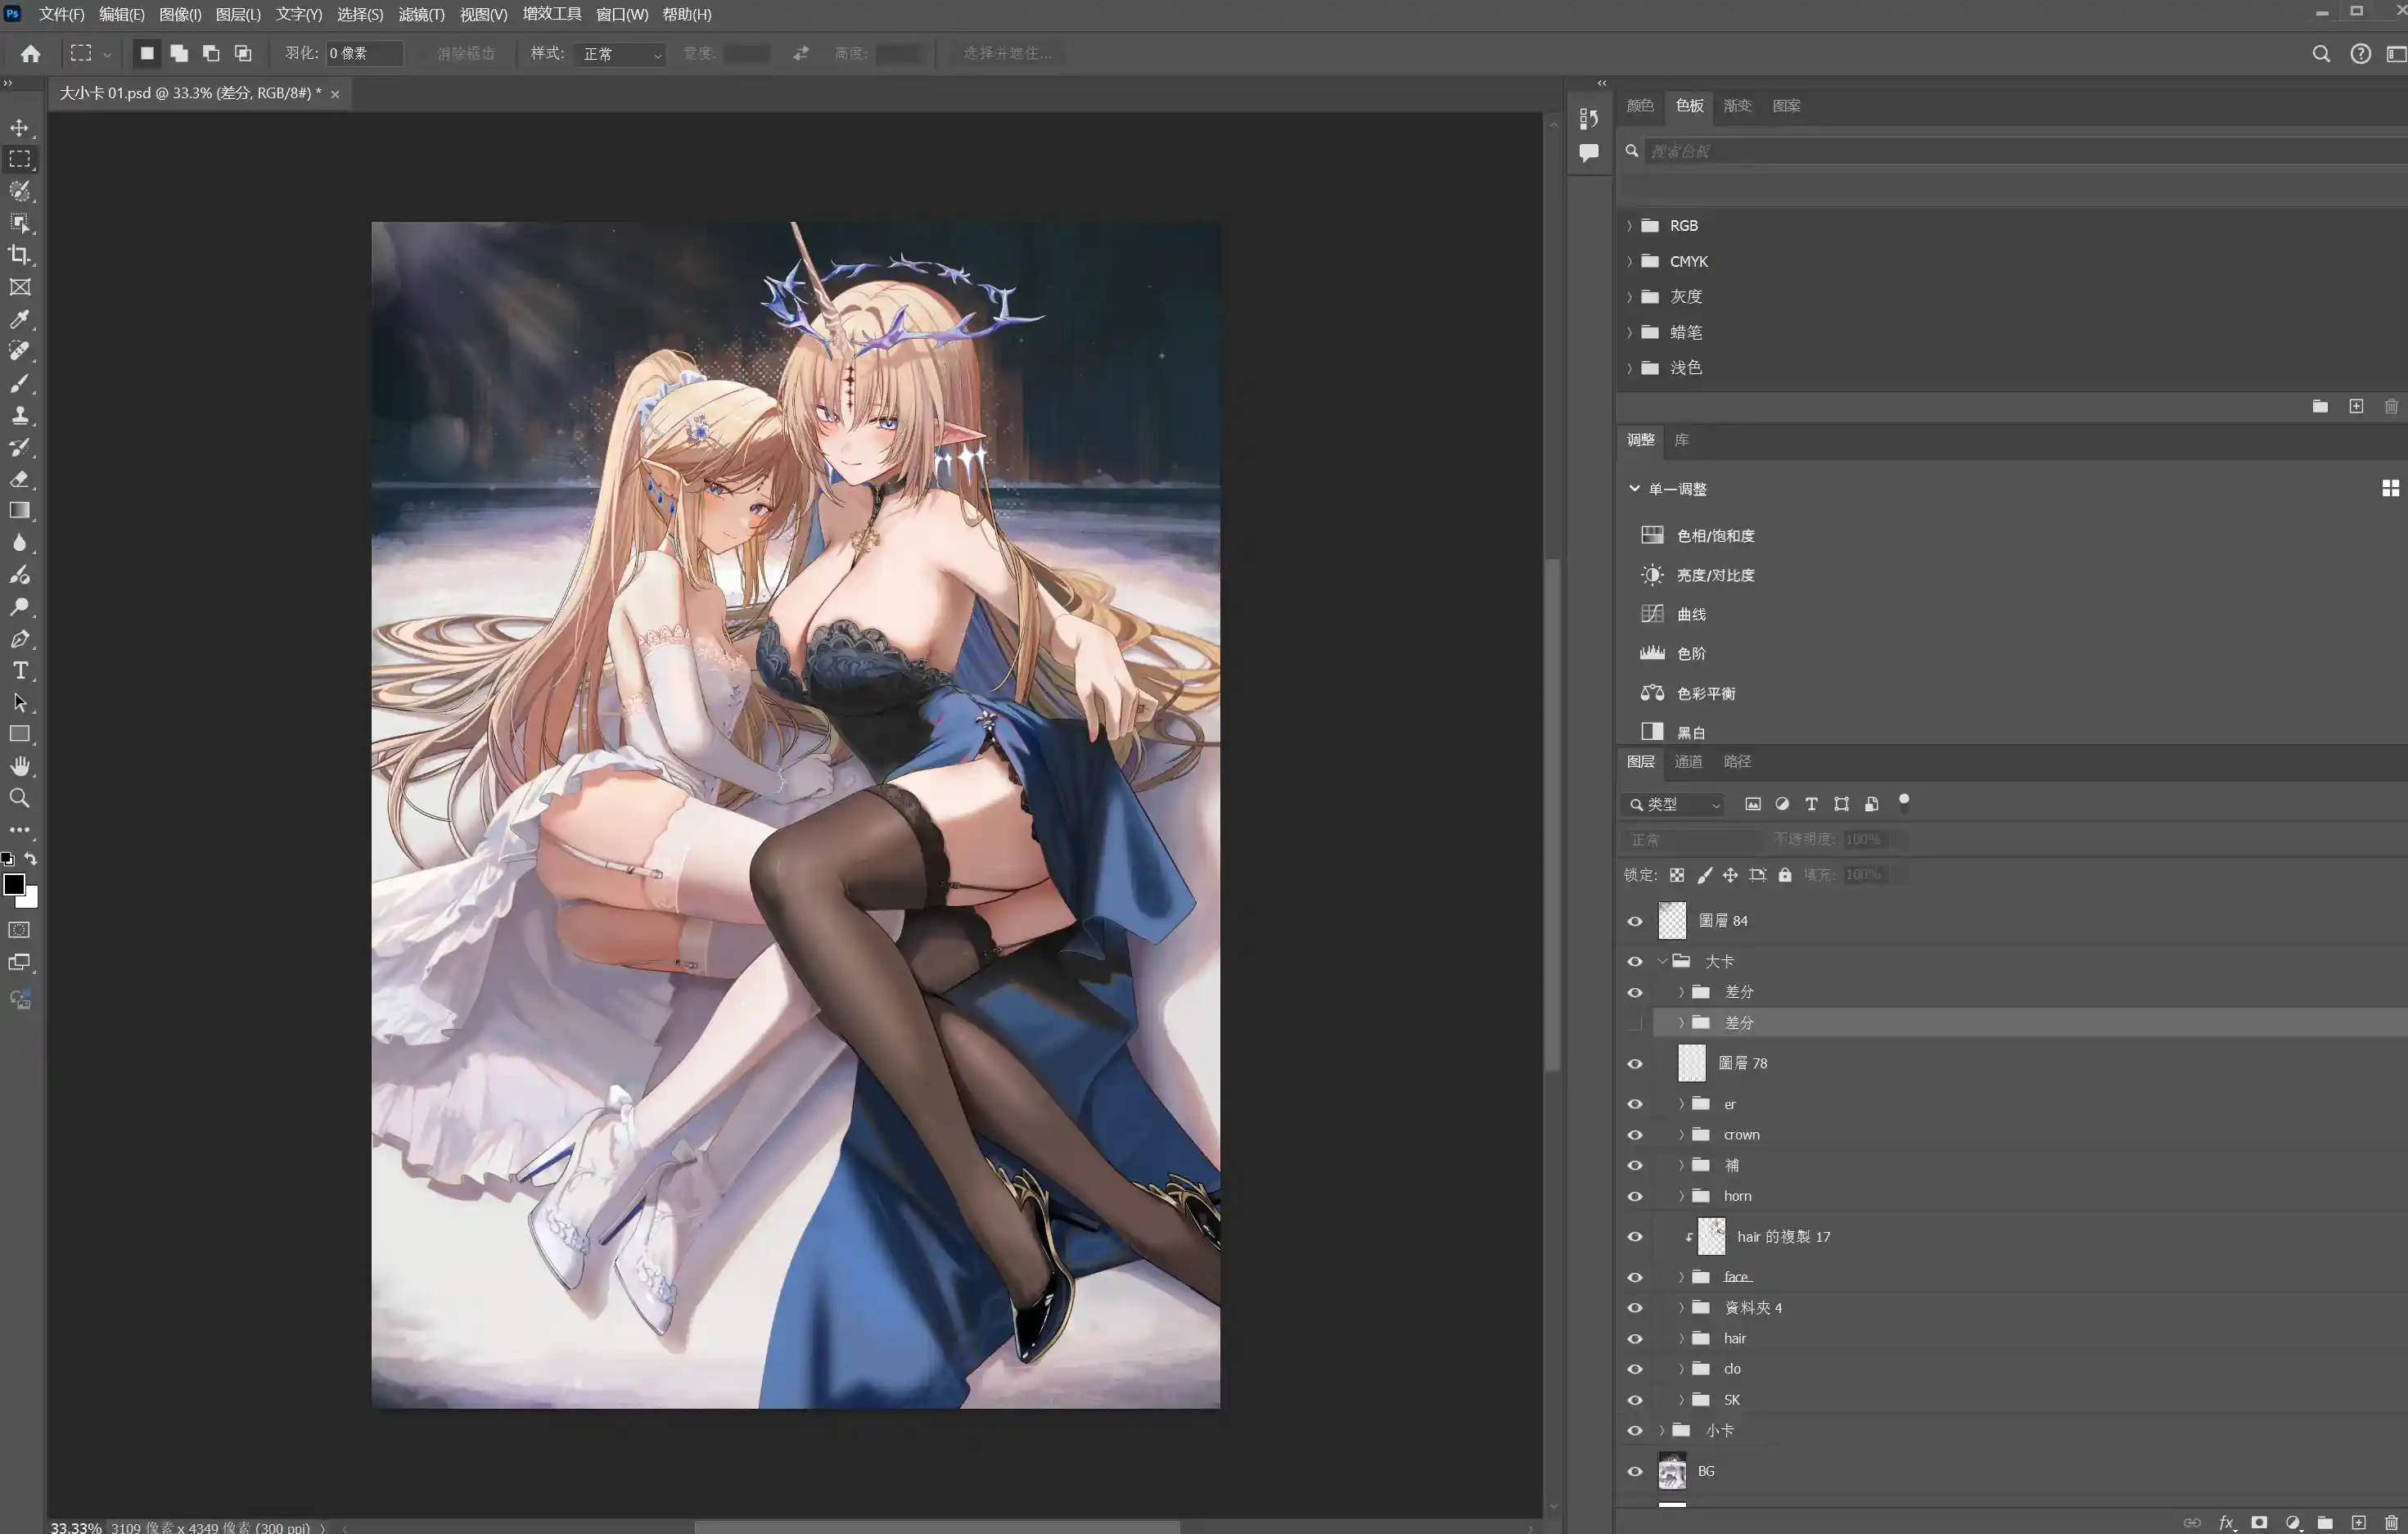Add a 曲线 adjustment
Image resolution: width=2408 pixels, height=1534 pixels.
click(x=1691, y=614)
